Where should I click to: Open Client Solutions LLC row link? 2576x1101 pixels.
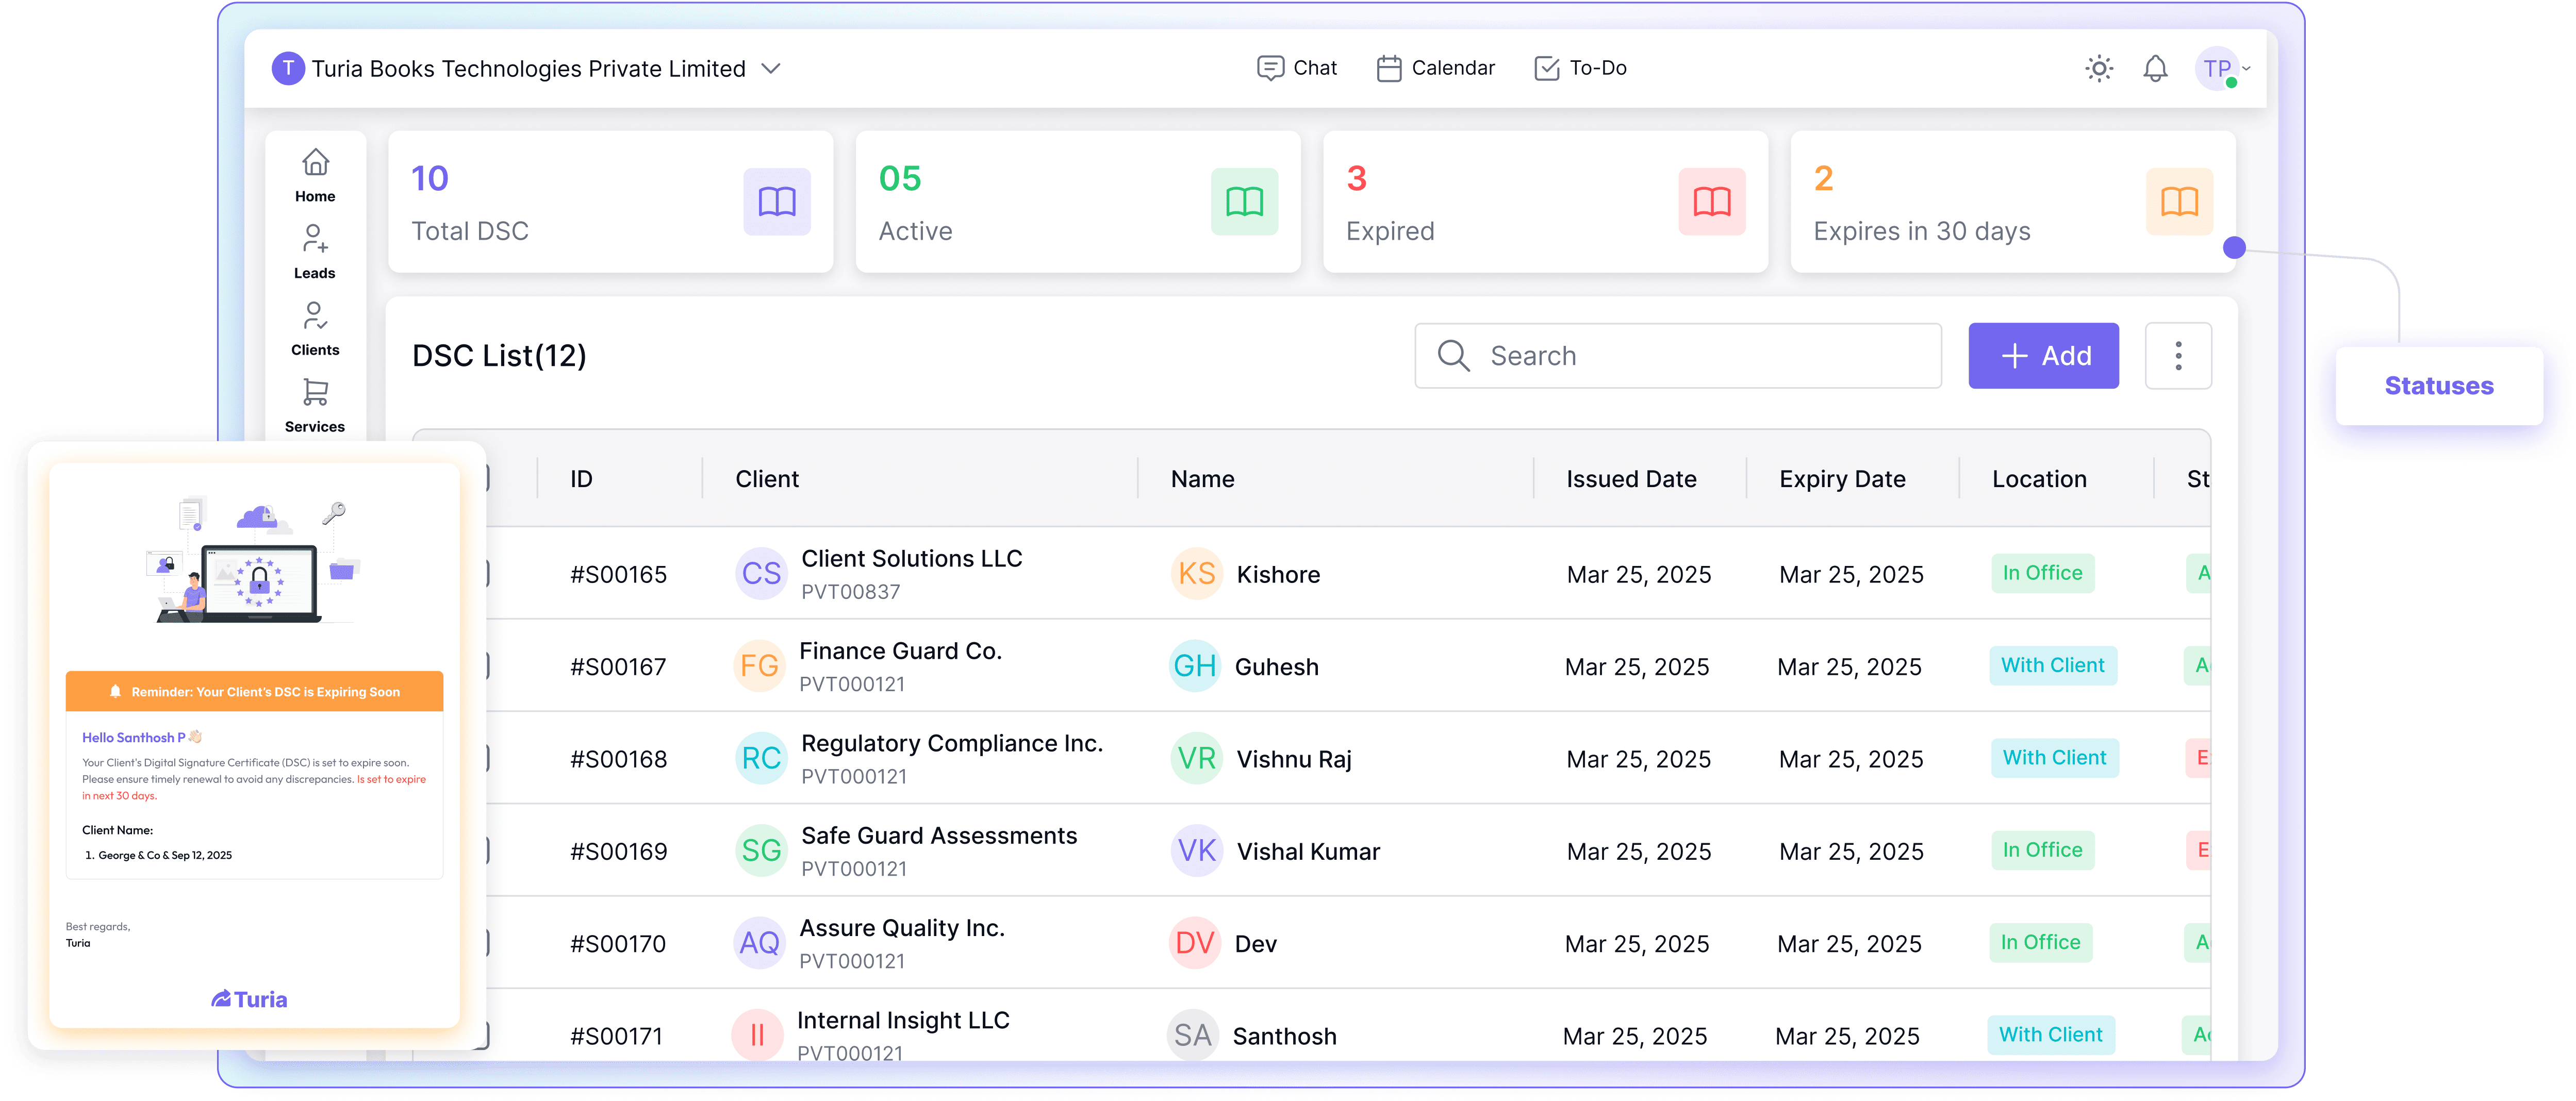pyautogui.click(x=911, y=559)
